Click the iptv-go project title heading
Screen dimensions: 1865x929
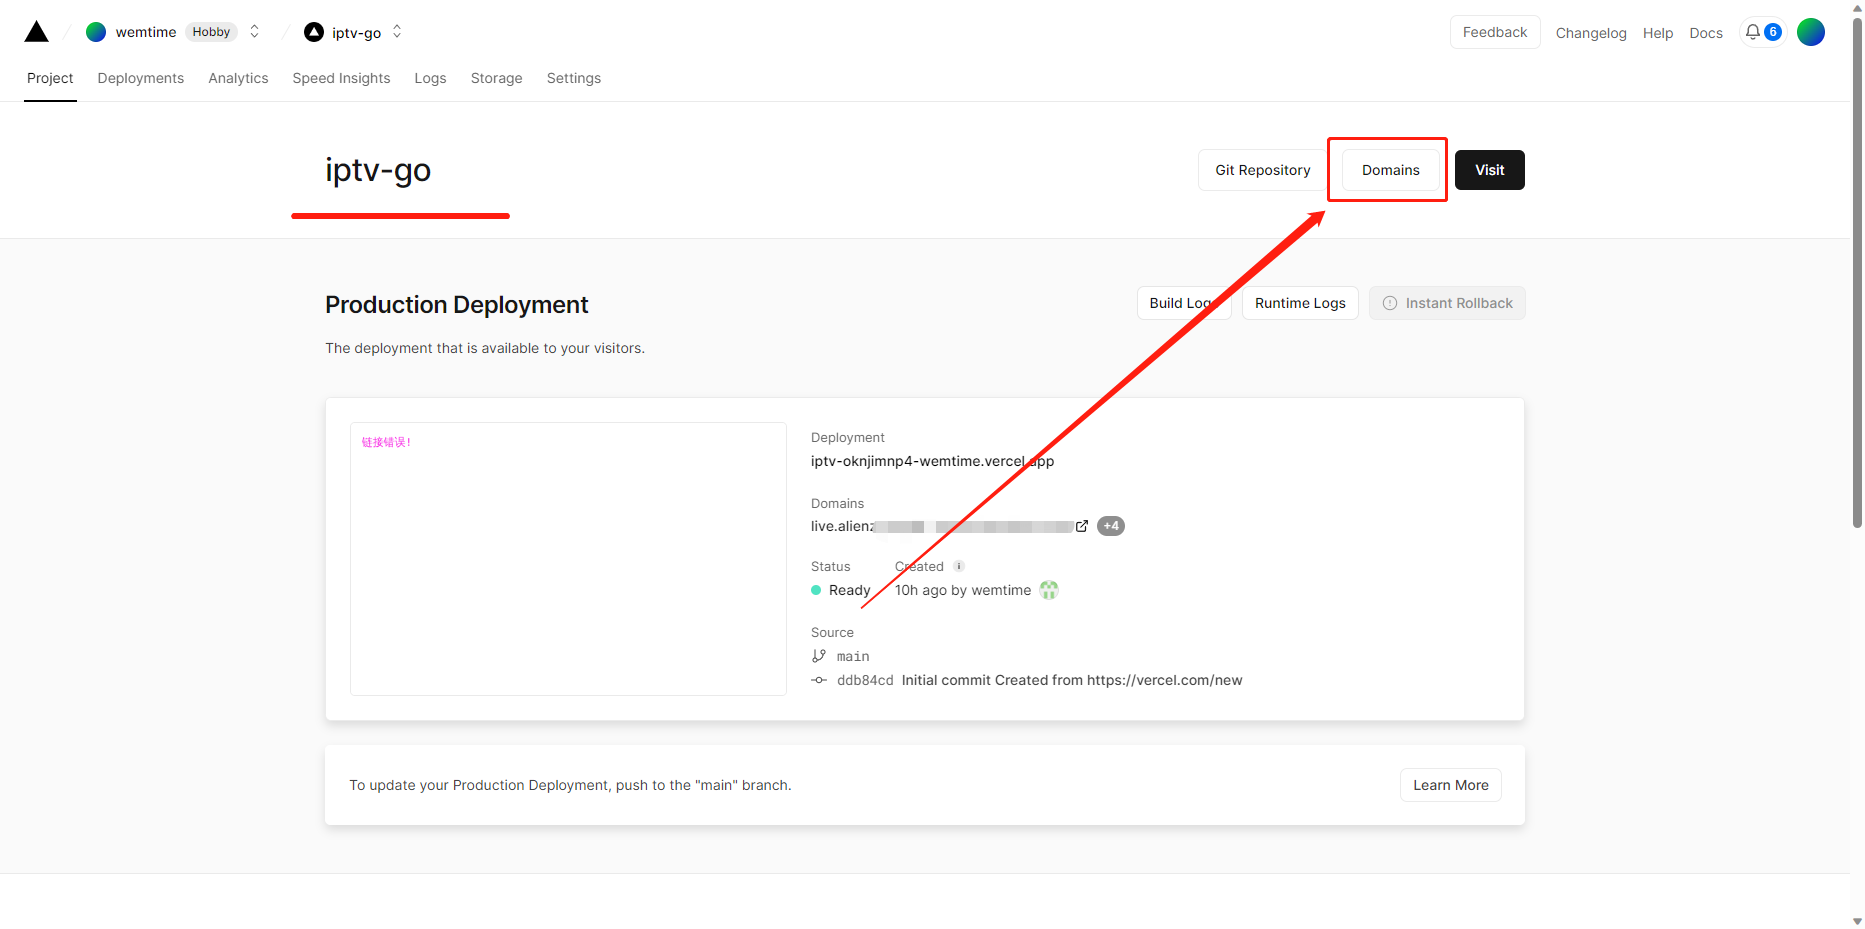pos(378,170)
